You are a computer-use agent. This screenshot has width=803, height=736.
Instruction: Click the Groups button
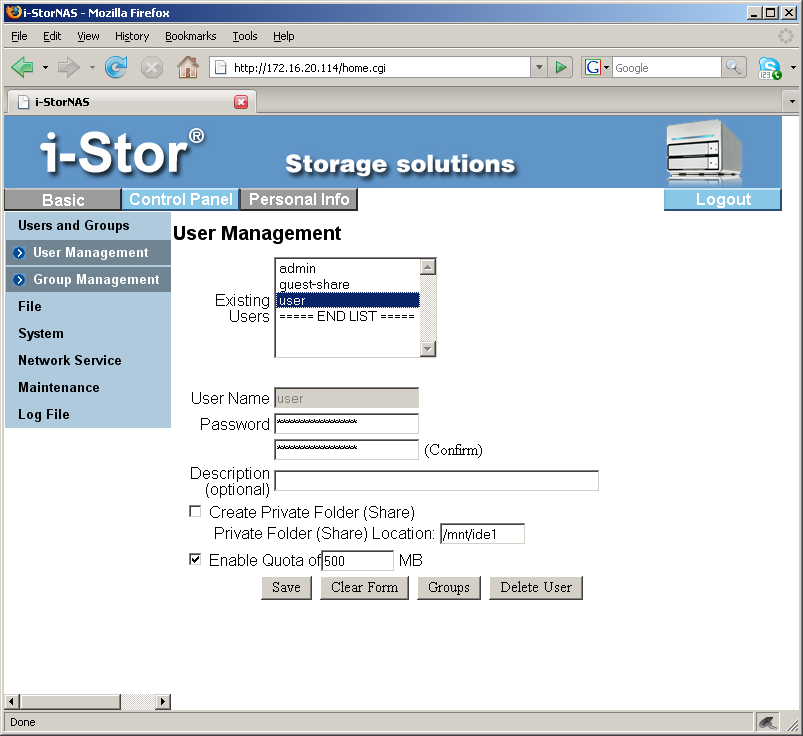coord(449,587)
